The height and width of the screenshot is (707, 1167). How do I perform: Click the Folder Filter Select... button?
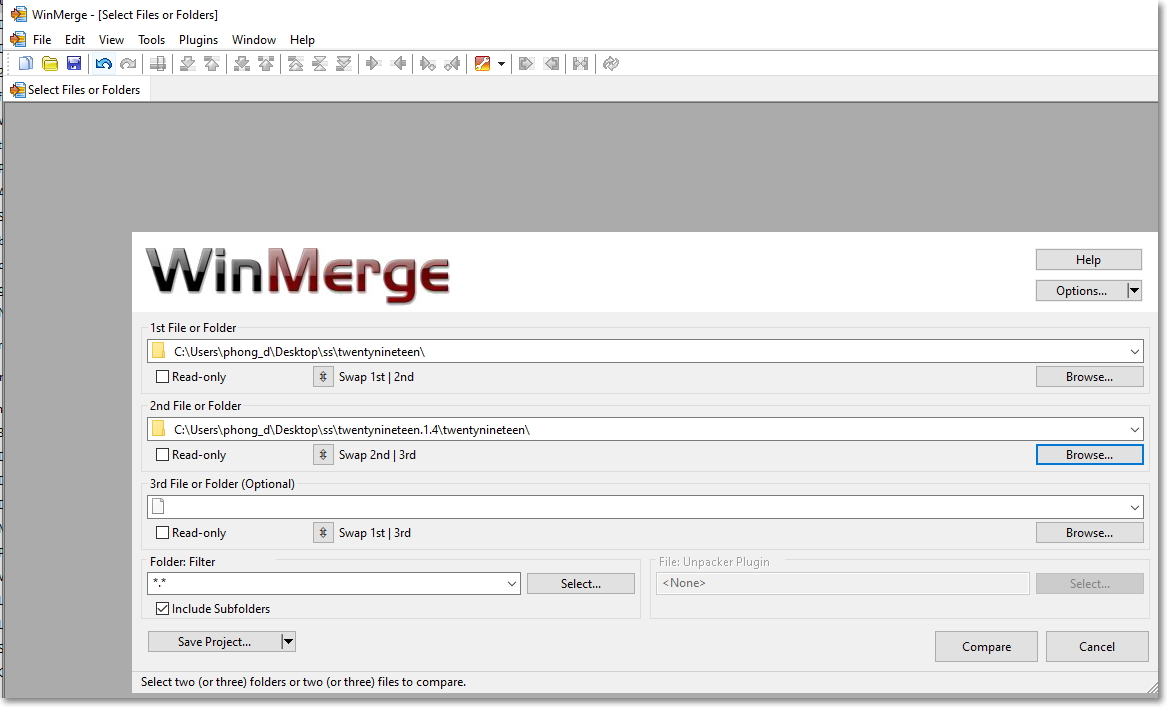coord(581,583)
